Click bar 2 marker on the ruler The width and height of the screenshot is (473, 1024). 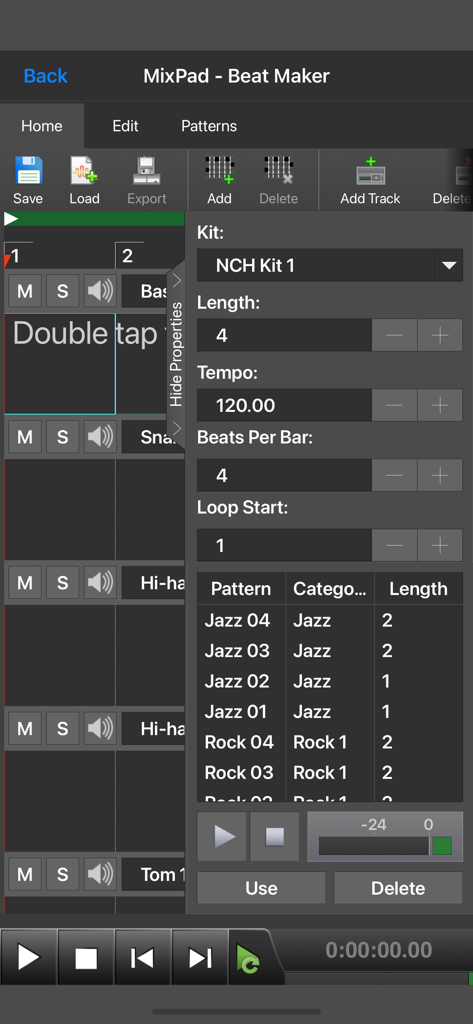[x=127, y=255]
